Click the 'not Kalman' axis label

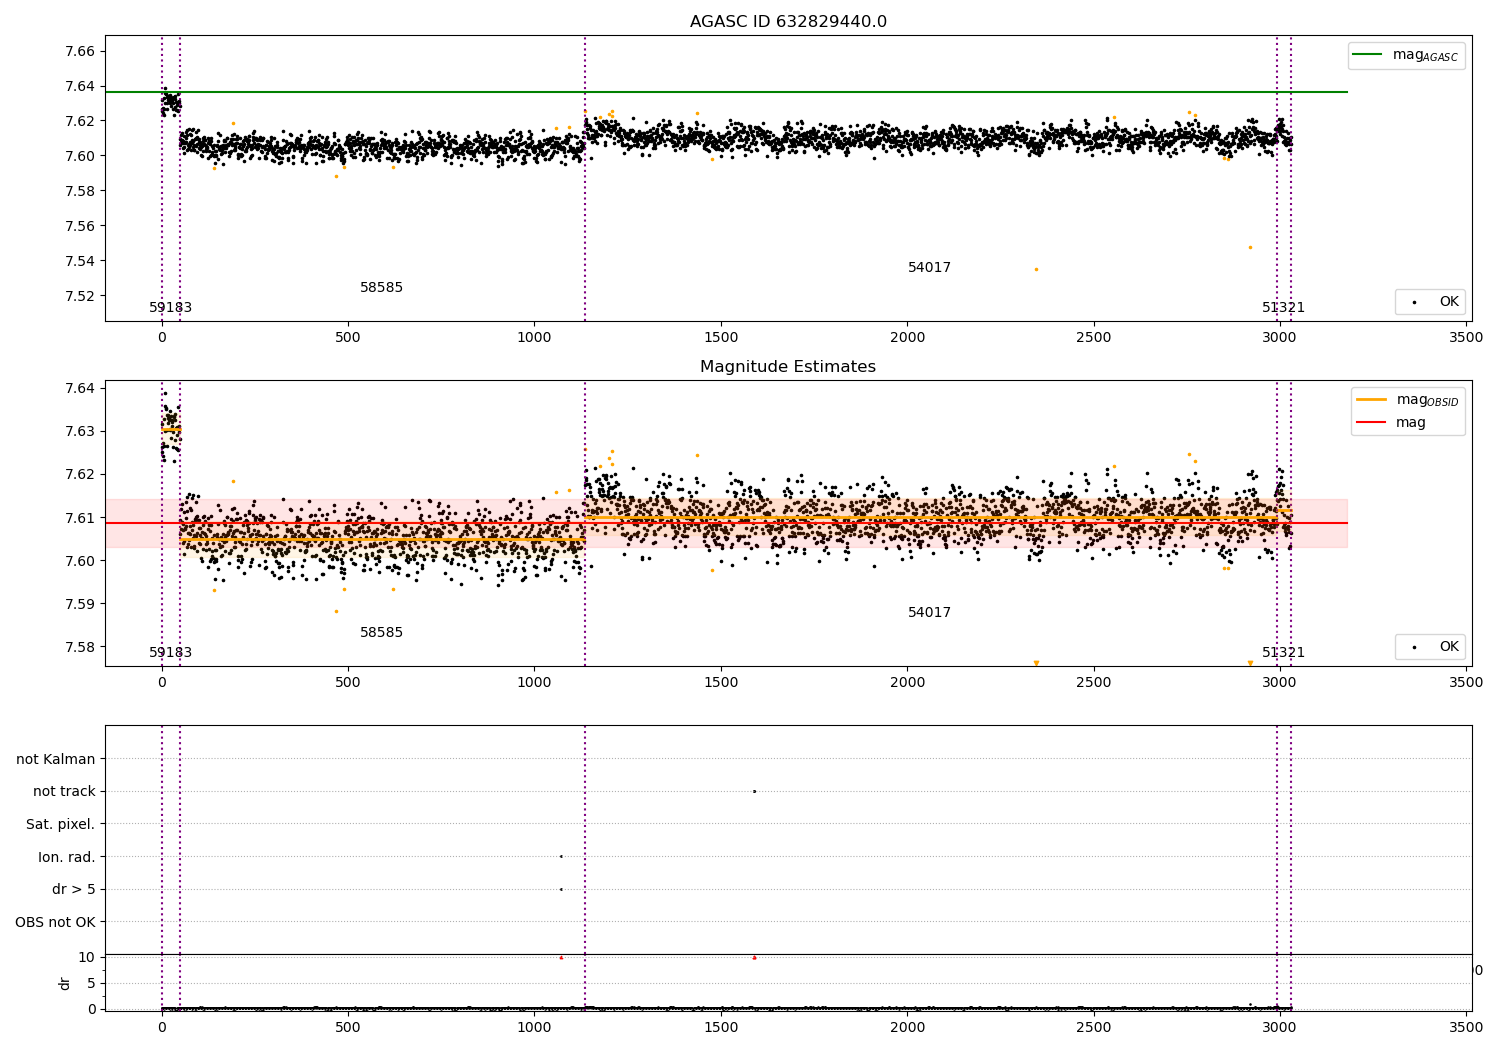pos(56,759)
